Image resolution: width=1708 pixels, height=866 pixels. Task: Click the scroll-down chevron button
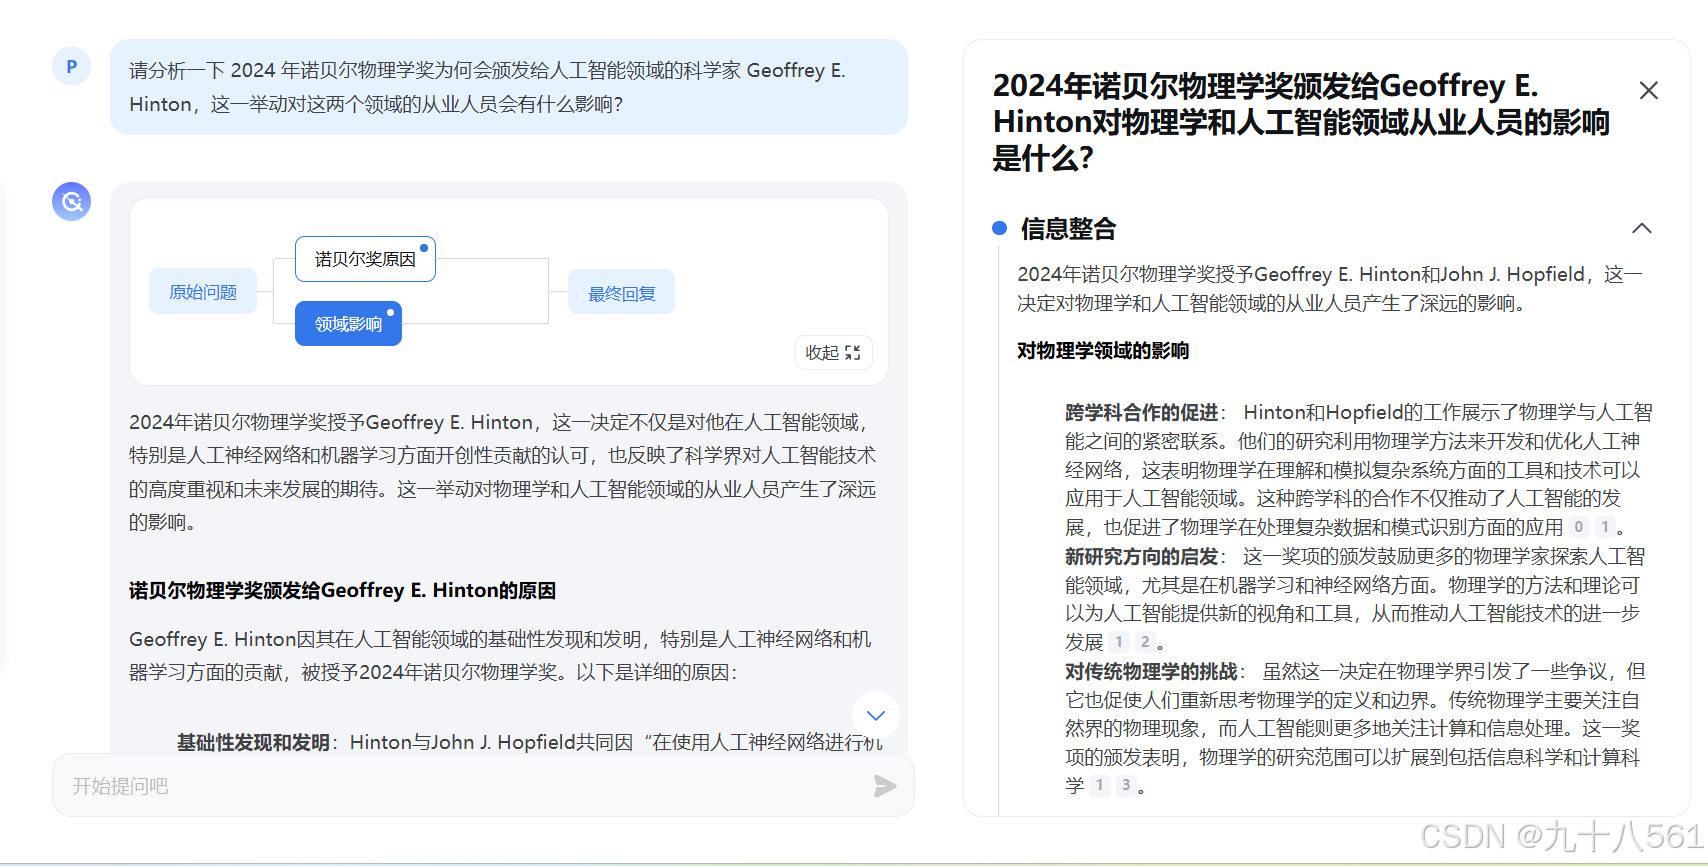click(876, 715)
